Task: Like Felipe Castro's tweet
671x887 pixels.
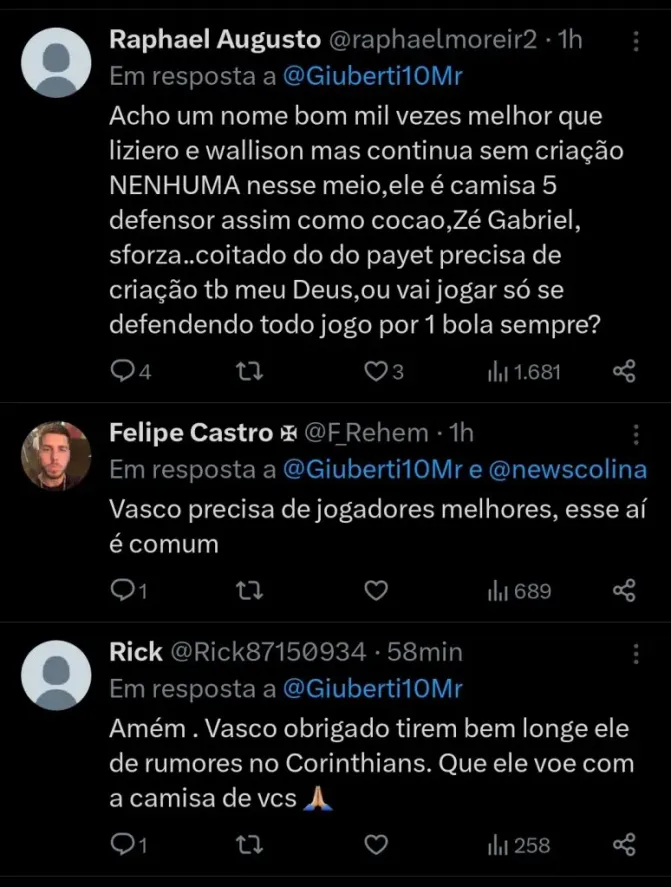Action: pos(375,591)
